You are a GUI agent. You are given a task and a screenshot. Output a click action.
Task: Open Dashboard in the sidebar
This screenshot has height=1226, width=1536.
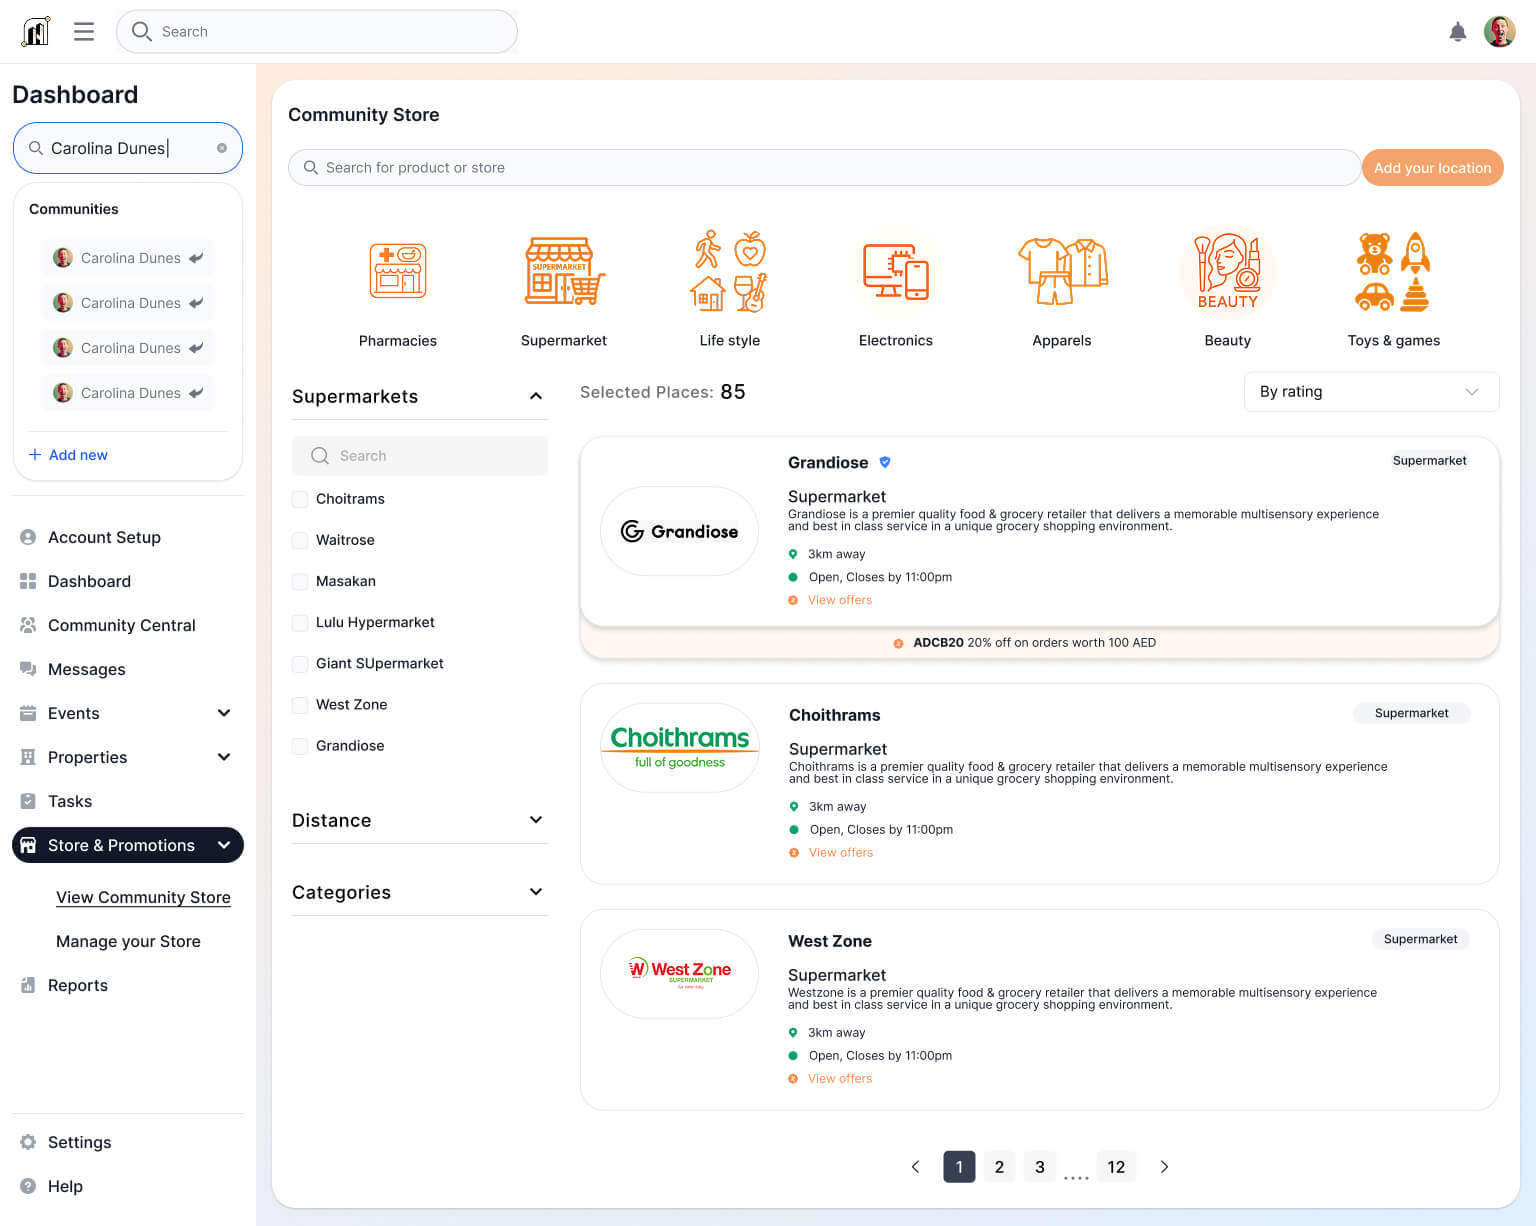pyautogui.click(x=89, y=581)
